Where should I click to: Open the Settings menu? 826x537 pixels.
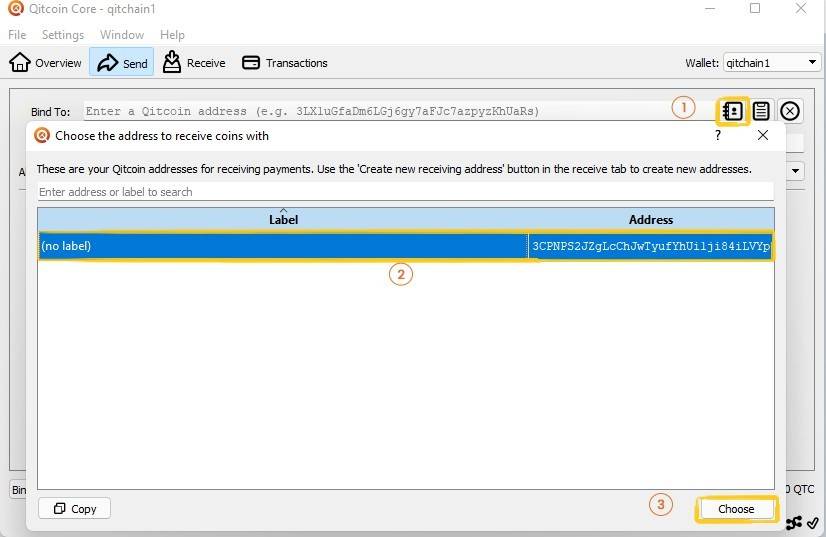(x=63, y=35)
